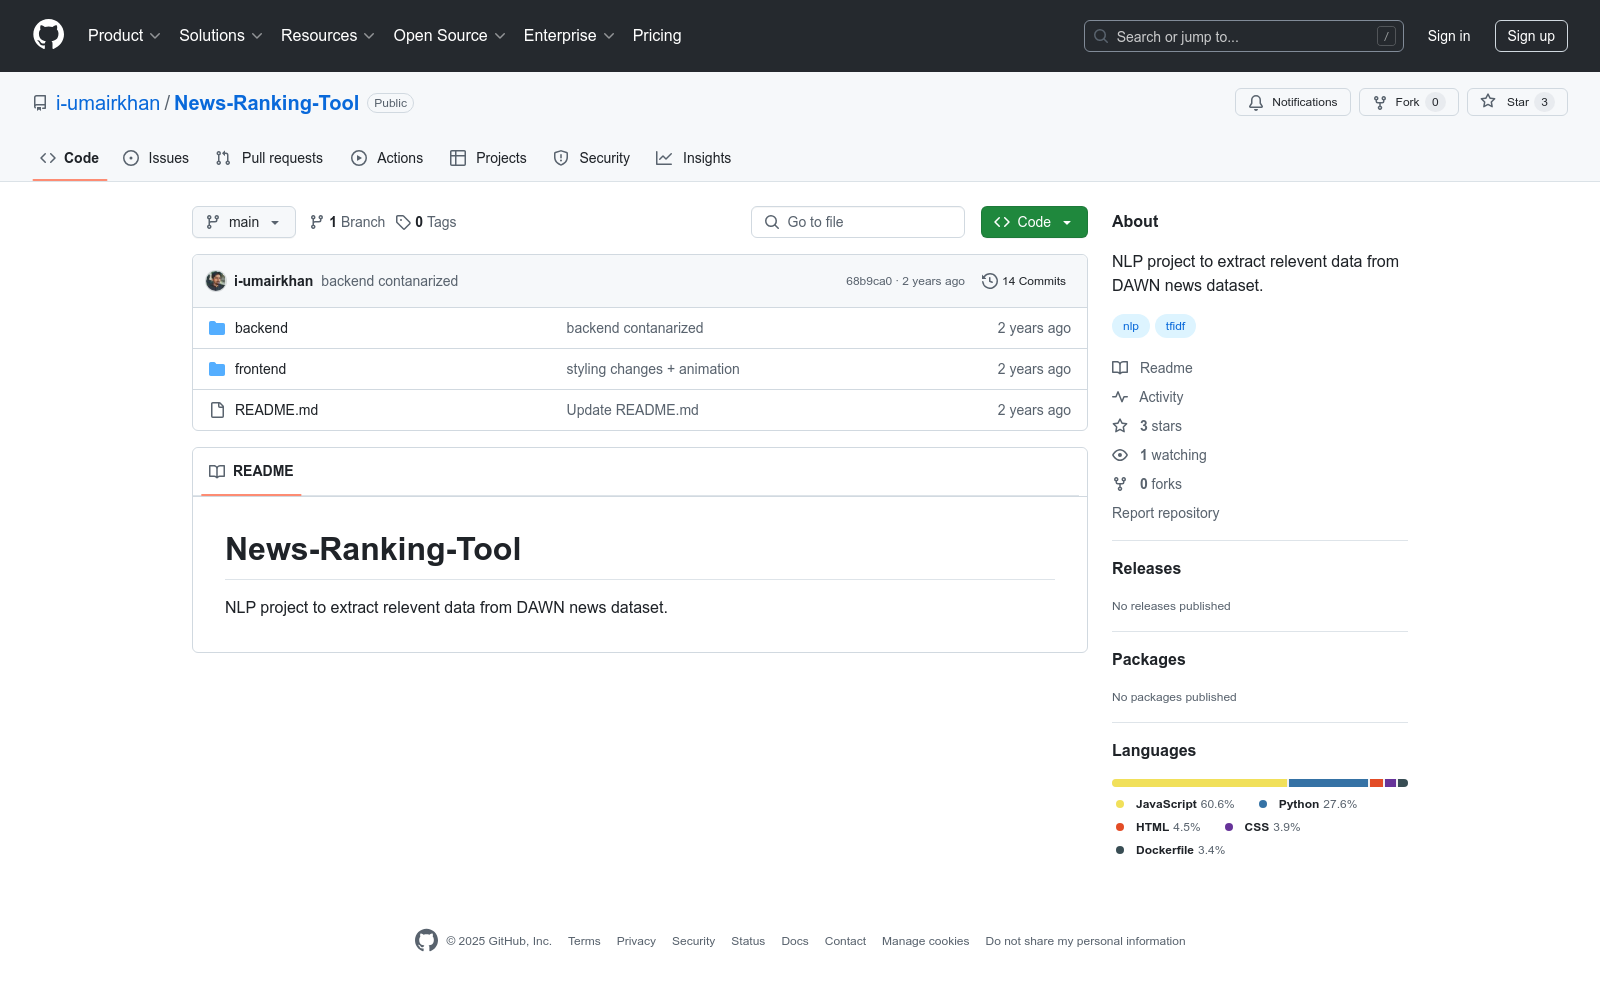Open the GitHub logo home link in the header
Screen dimensions: 1600x1000
[48, 35]
